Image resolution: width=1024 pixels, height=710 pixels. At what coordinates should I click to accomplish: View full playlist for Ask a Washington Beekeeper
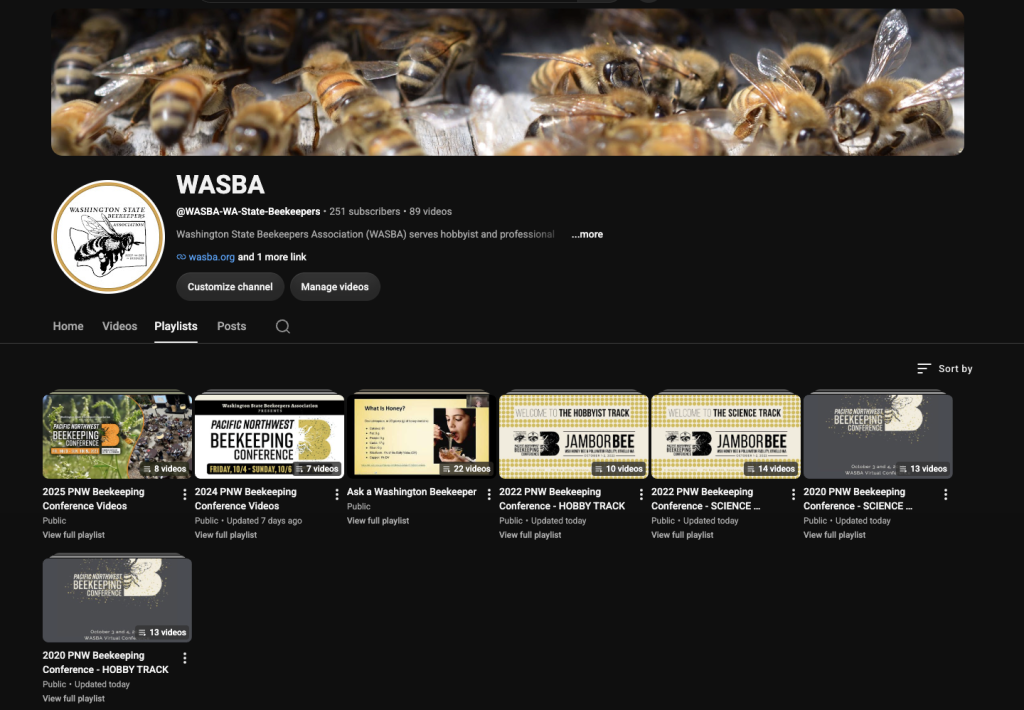pyautogui.click(x=378, y=521)
